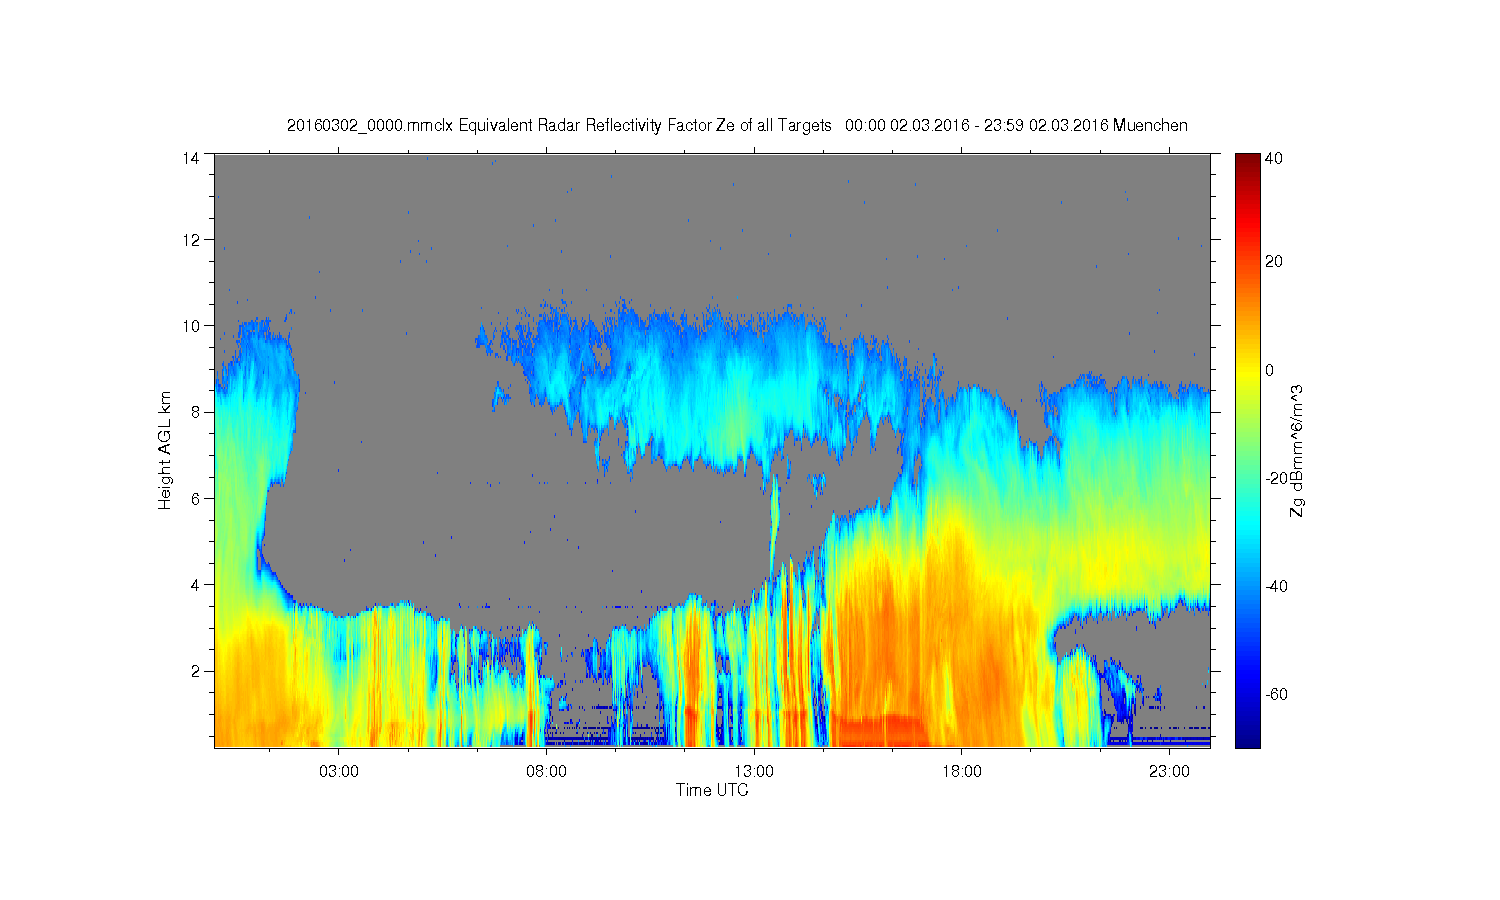Click the dark blue bottom of the colorbar
Screen dimensions: 1500x900
pyautogui.click(x=1247, y=740)
